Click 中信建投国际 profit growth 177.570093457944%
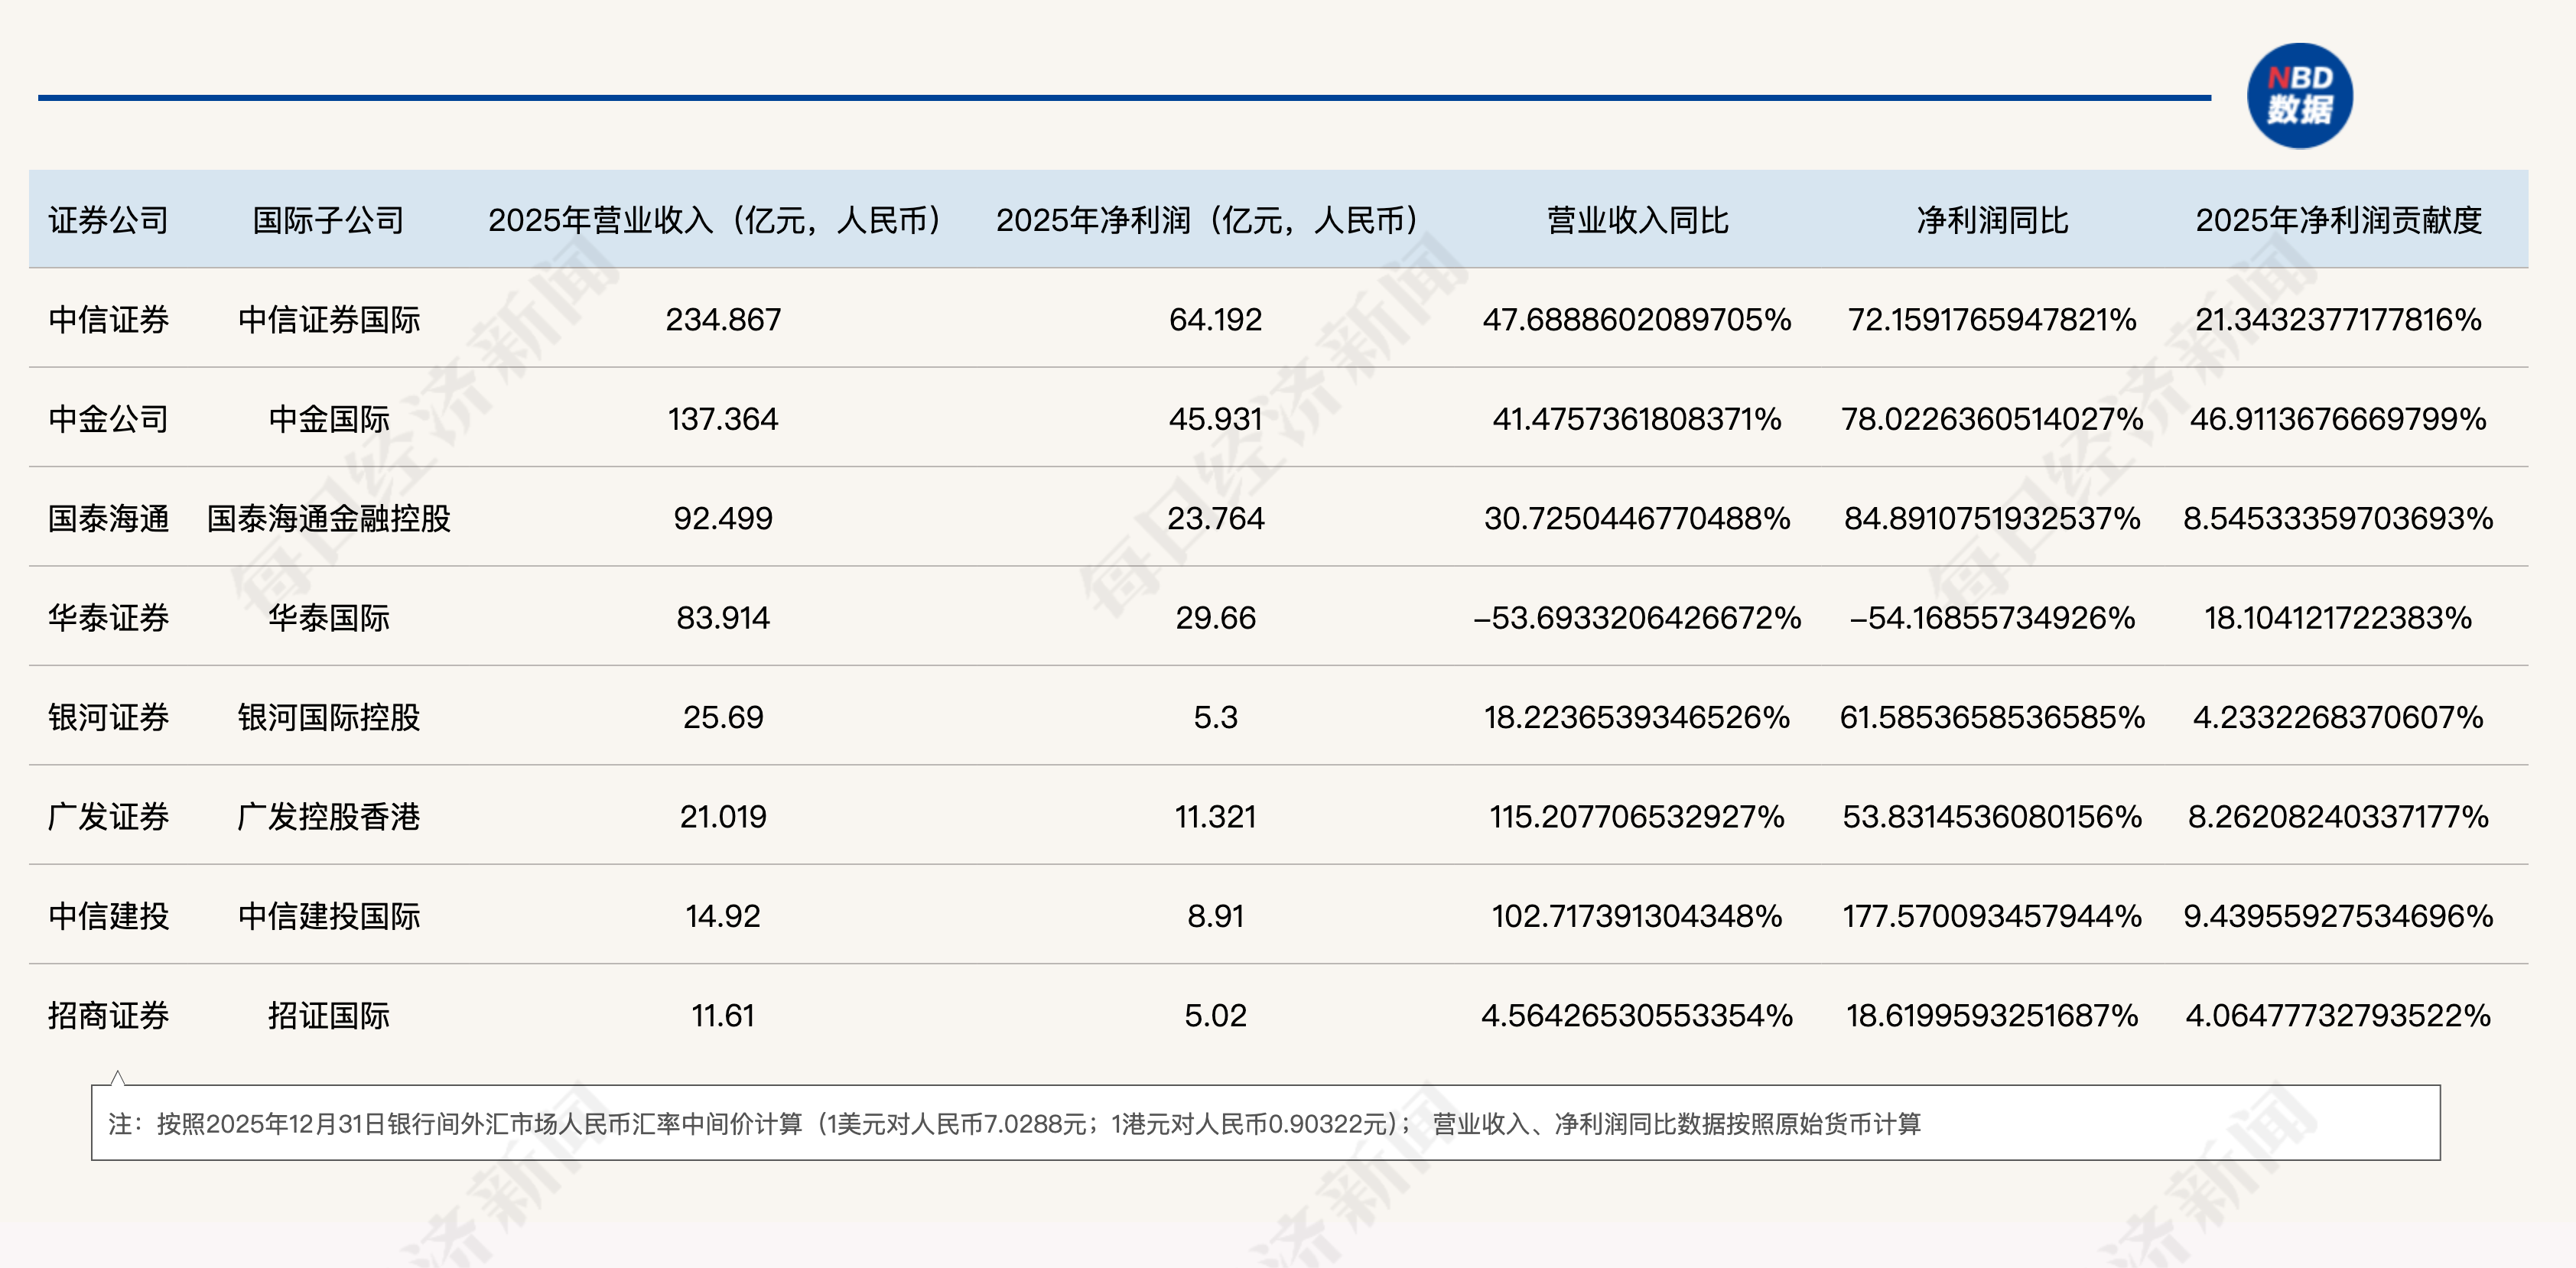 [x=1992, y=916]
